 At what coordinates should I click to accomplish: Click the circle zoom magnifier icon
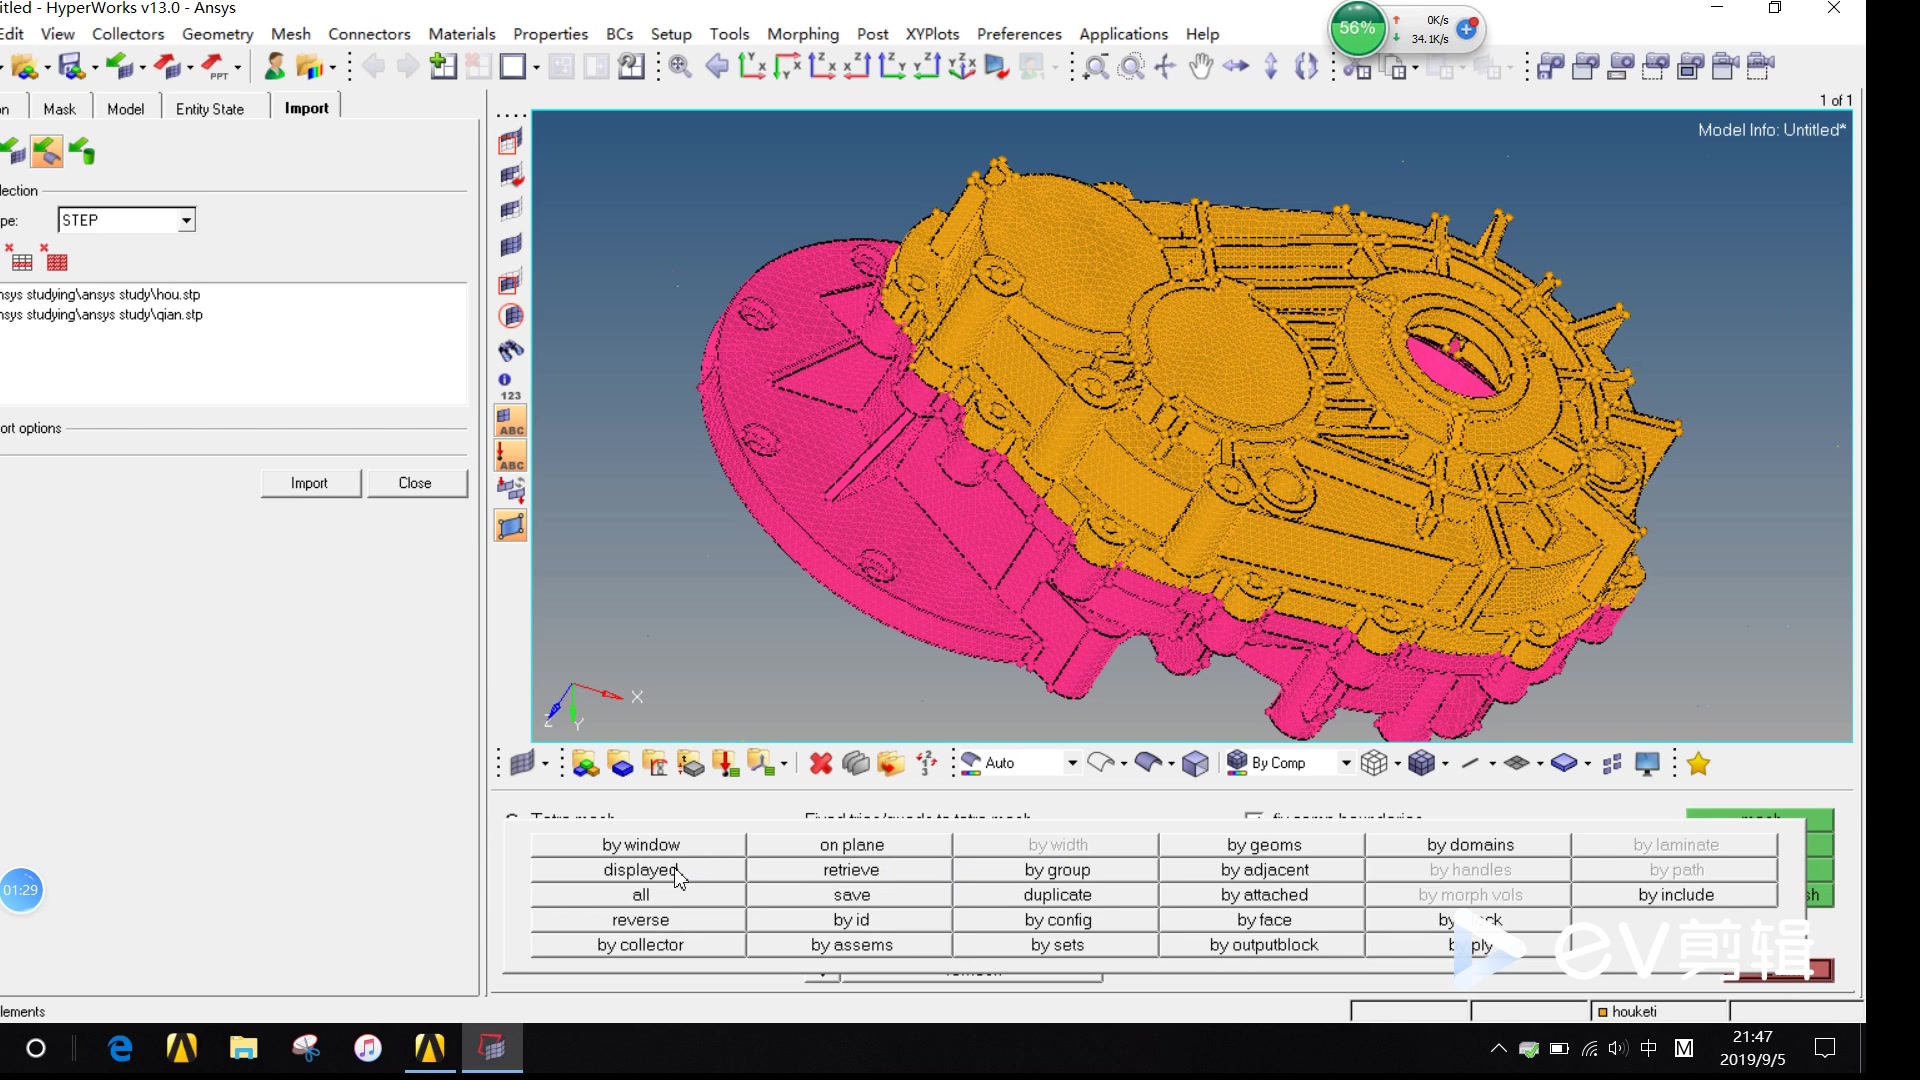(x=1131, y=67)
